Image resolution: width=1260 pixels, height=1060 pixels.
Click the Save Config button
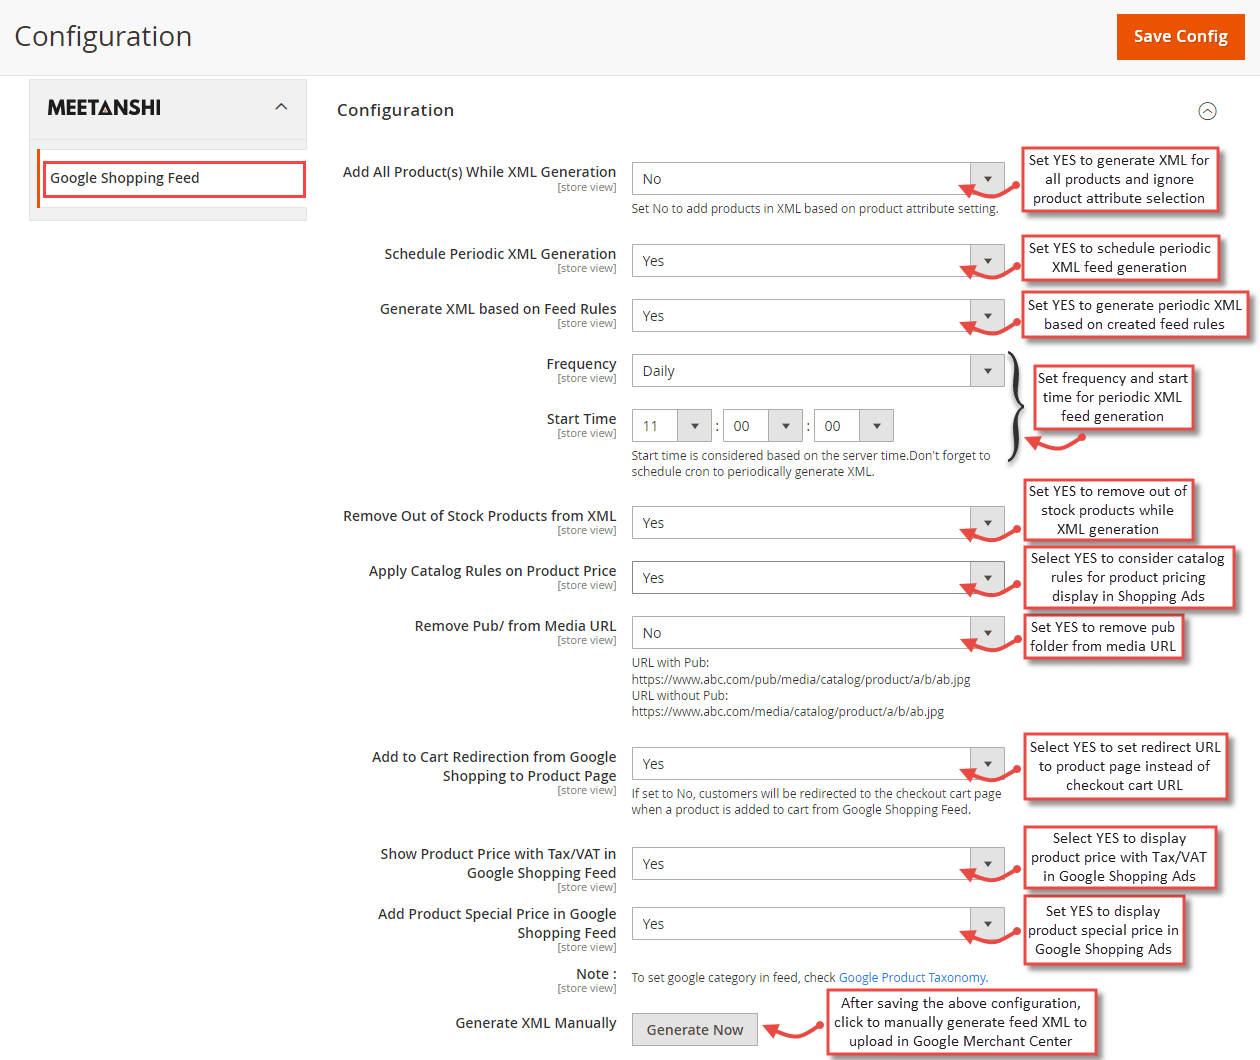(1180, 37)
